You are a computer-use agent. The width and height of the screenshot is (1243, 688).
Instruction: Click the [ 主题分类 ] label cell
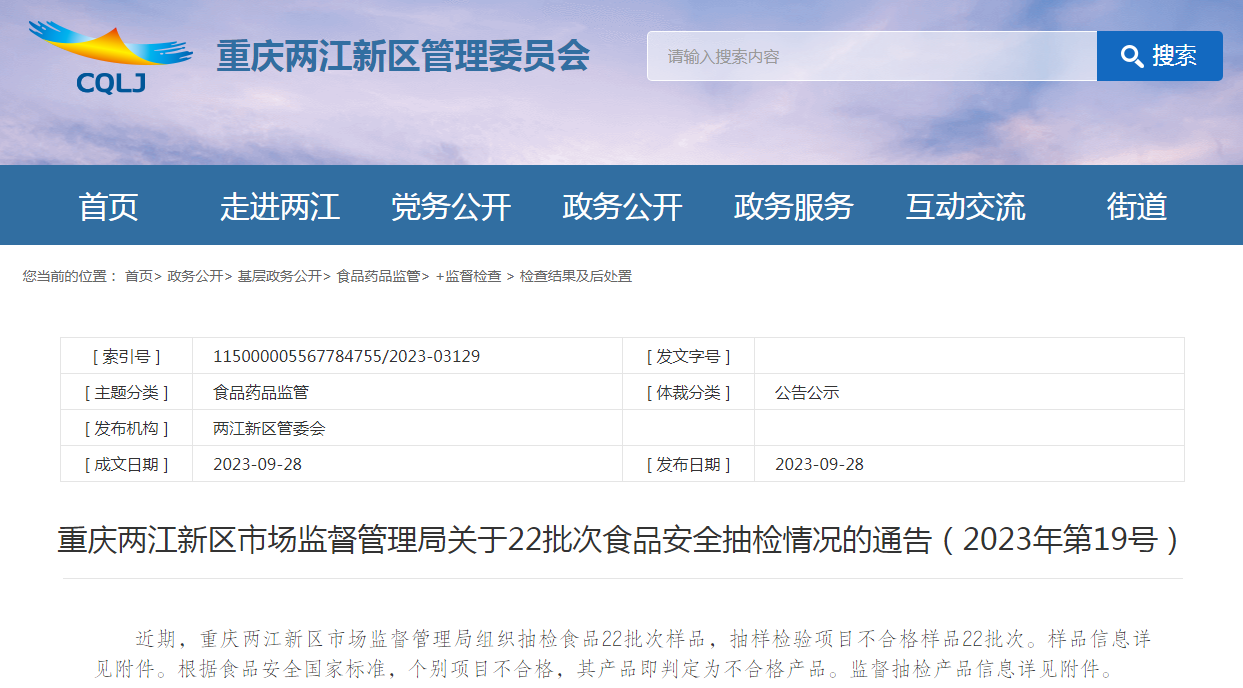pos(127,392)
